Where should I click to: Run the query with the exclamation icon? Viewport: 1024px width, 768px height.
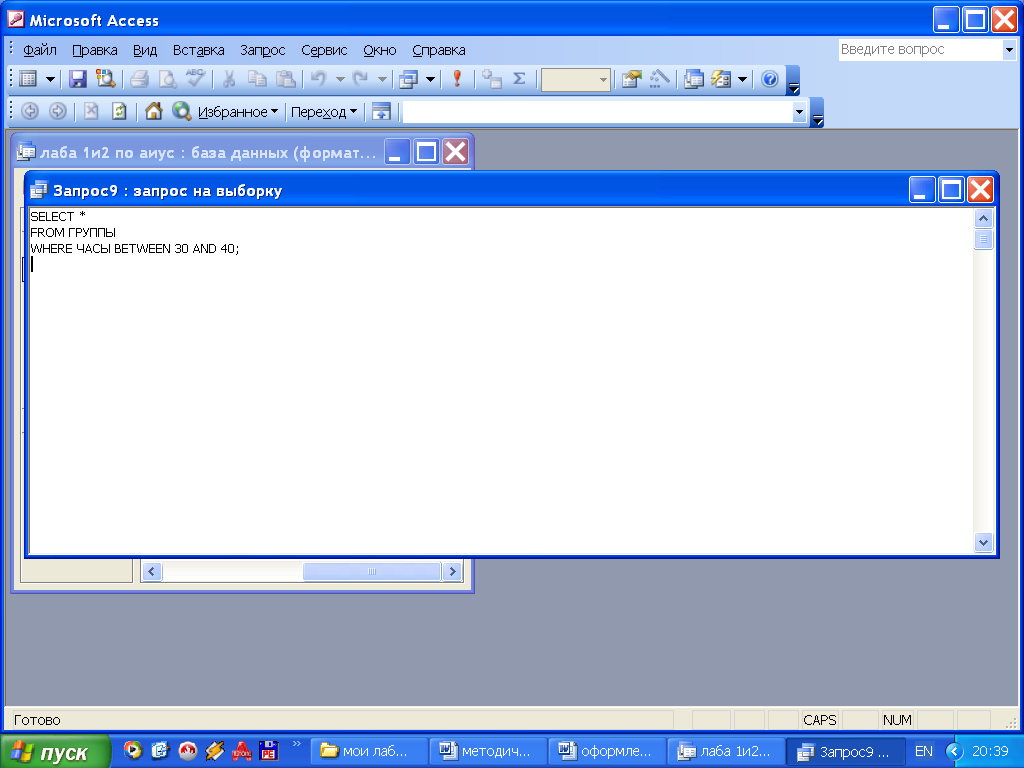[457, 80]
